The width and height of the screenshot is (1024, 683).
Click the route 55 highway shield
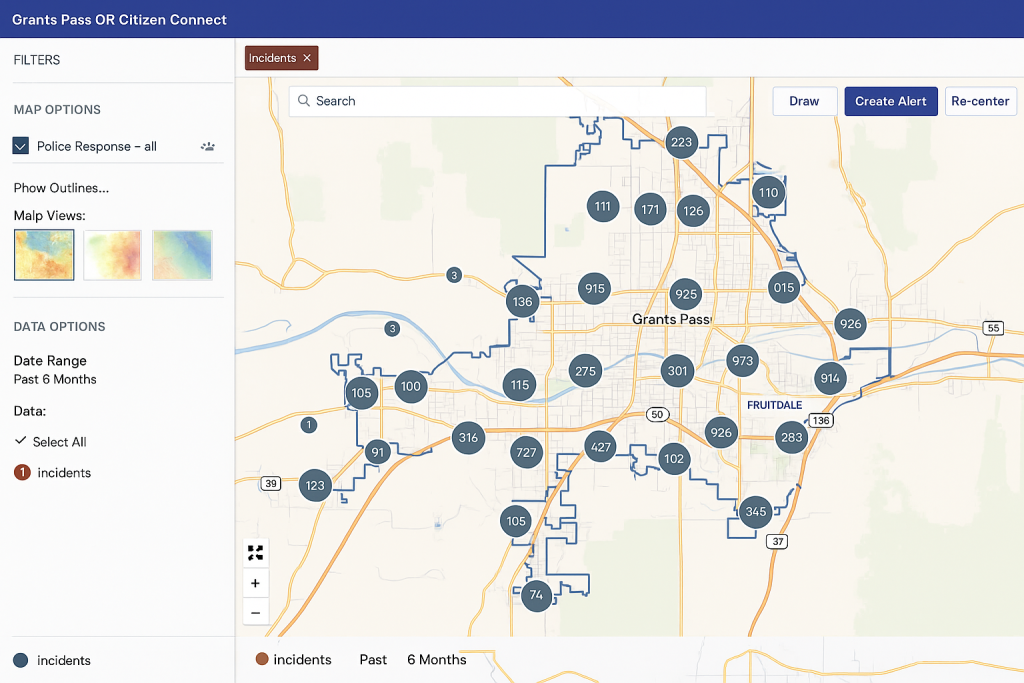[993, 328]
